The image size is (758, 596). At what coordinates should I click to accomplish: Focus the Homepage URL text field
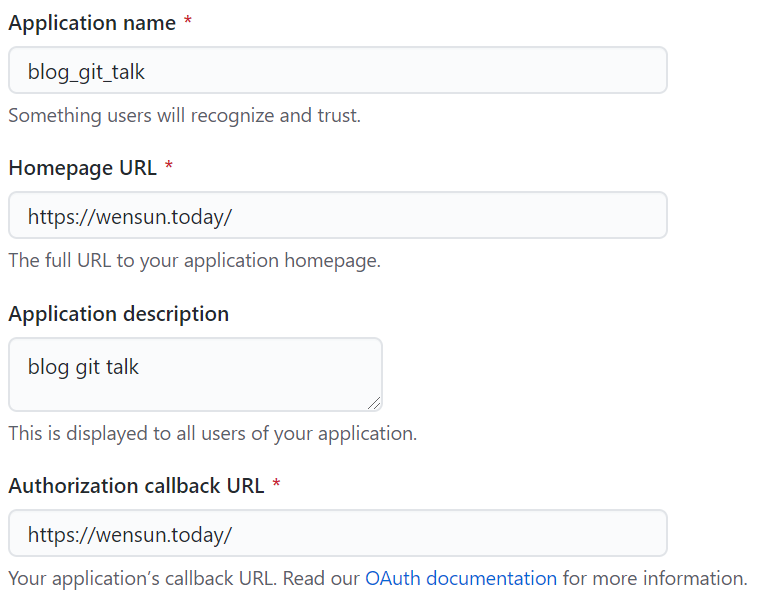coord(337,215)
